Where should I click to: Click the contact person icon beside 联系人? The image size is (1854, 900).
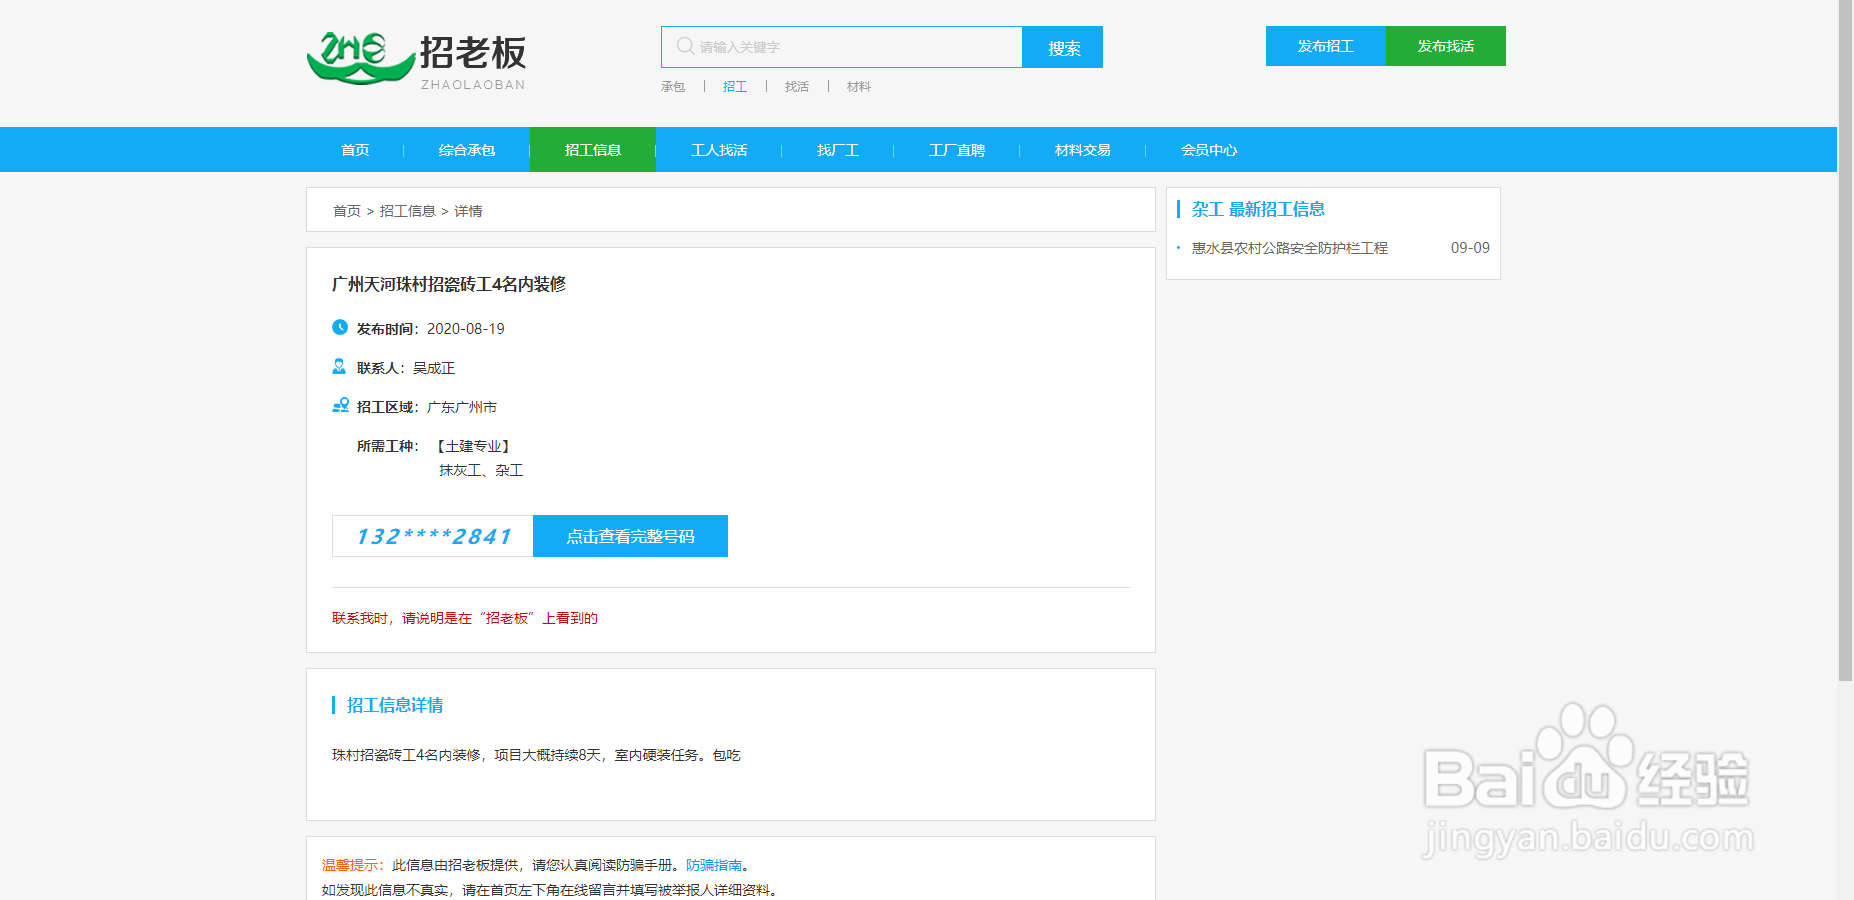337,366
